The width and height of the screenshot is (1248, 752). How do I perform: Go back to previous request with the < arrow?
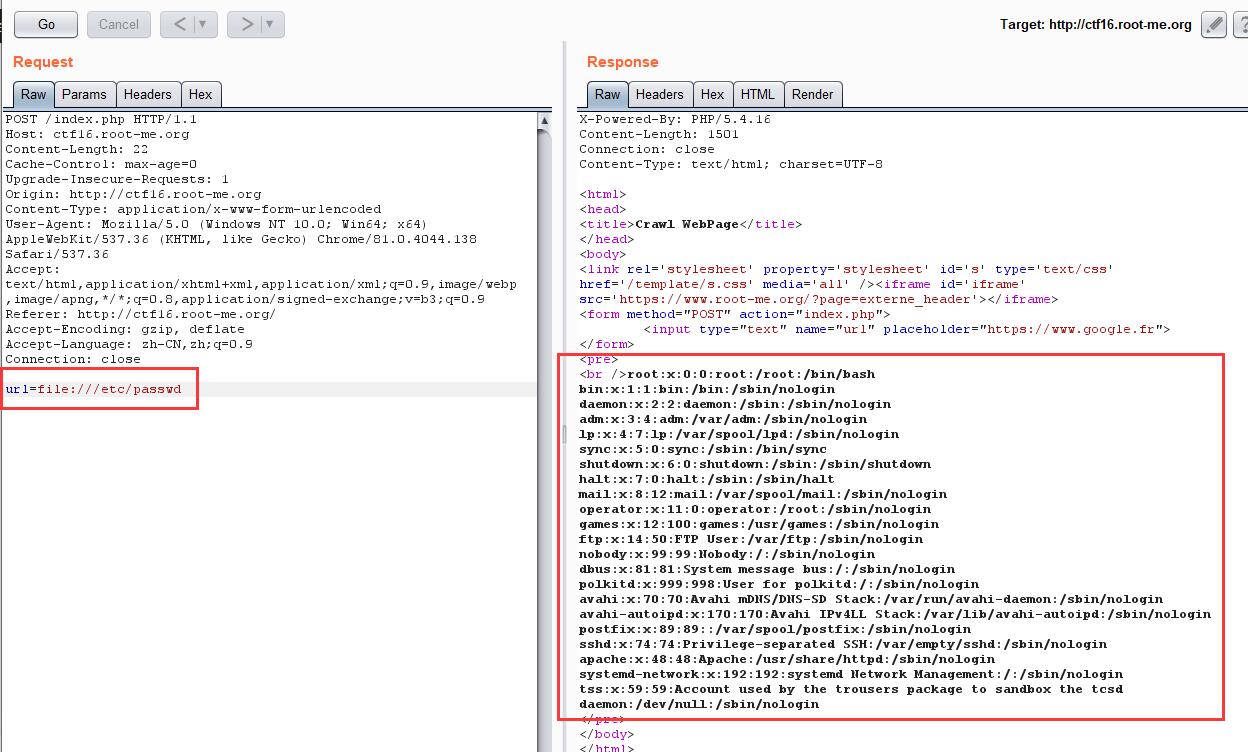click(x=180, y=24)
